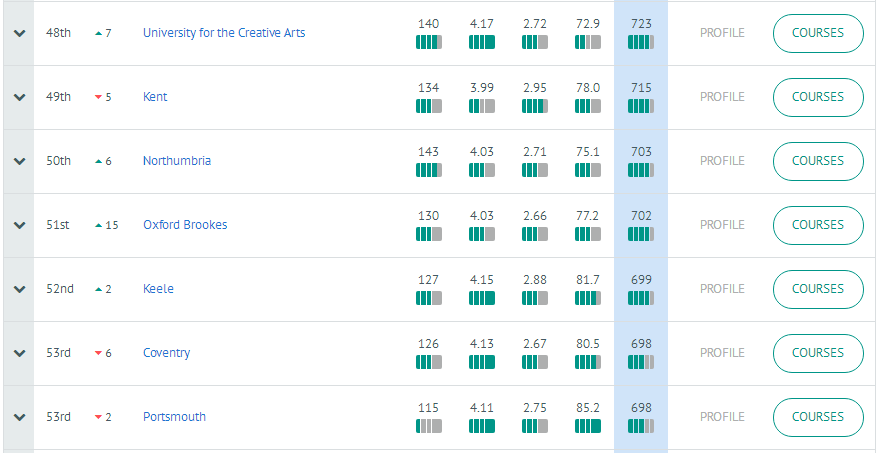Select Oxford Brookes' overall score 702

(x=641, y=216)
